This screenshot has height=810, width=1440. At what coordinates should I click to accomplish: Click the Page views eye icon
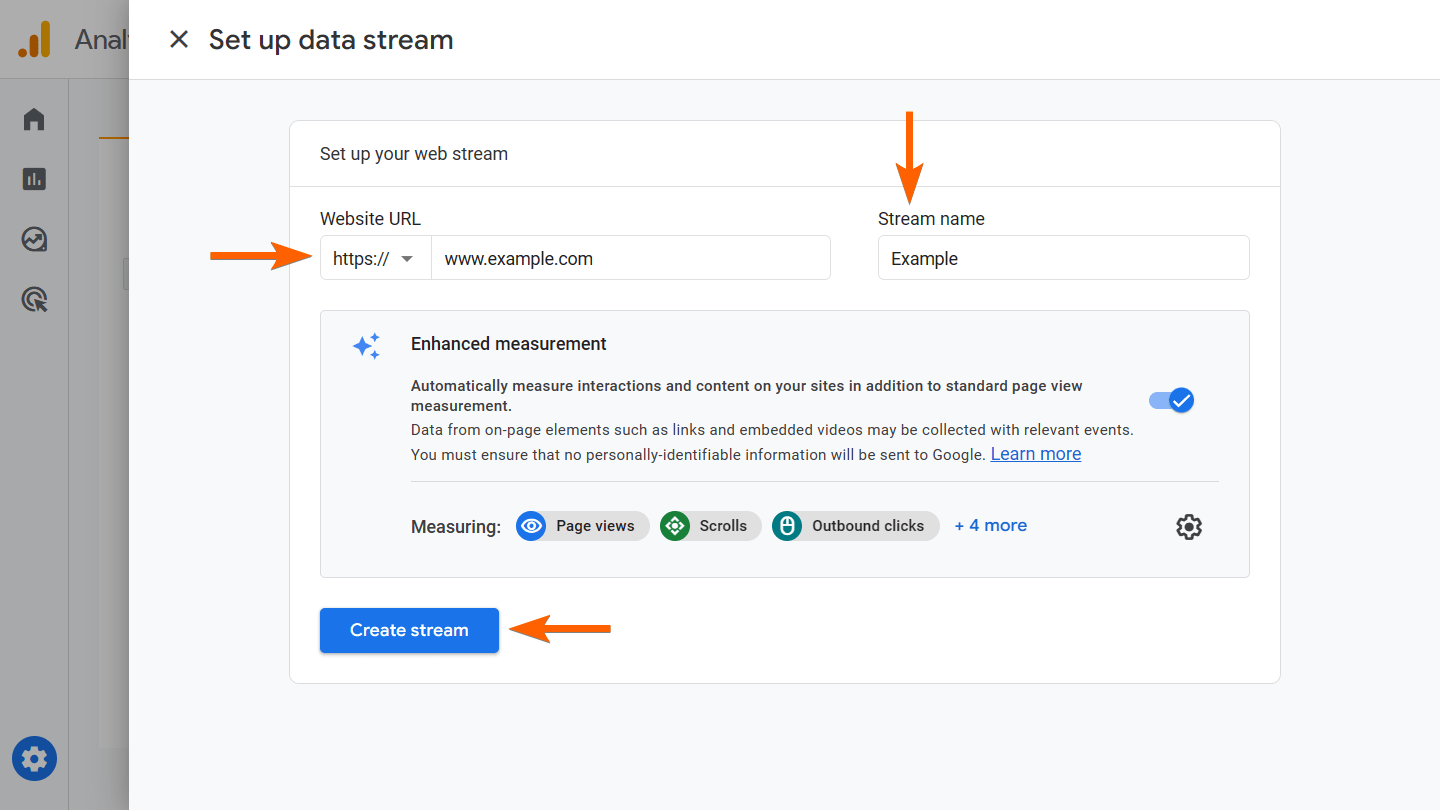[x=531, y=526]
